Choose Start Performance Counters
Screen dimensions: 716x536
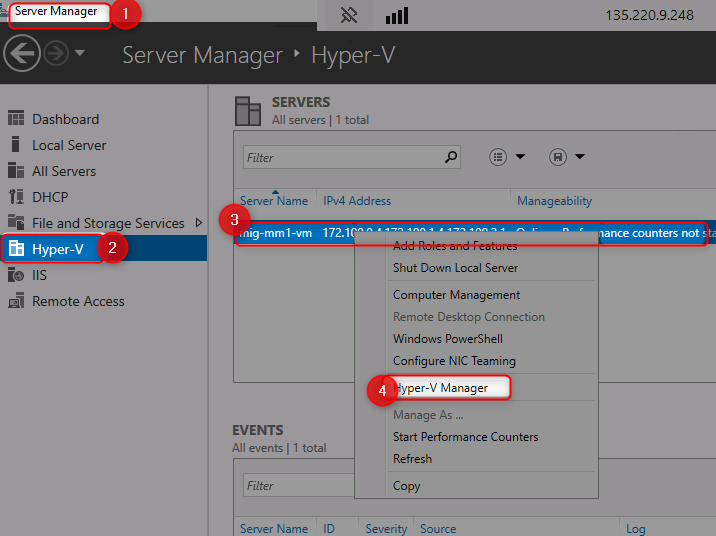point(465,437)
